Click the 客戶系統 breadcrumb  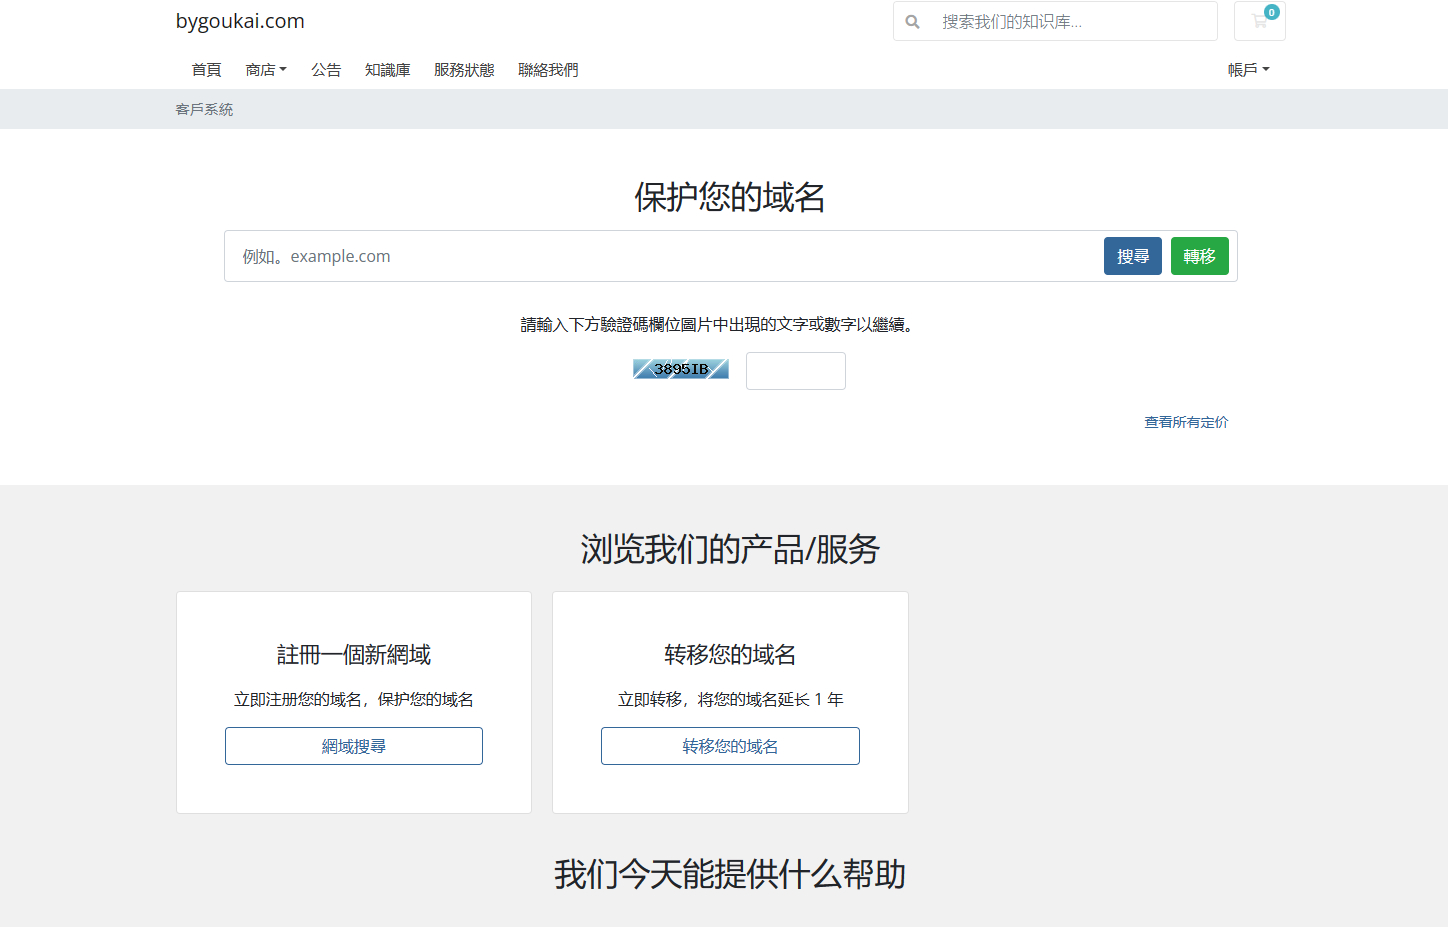204,110
